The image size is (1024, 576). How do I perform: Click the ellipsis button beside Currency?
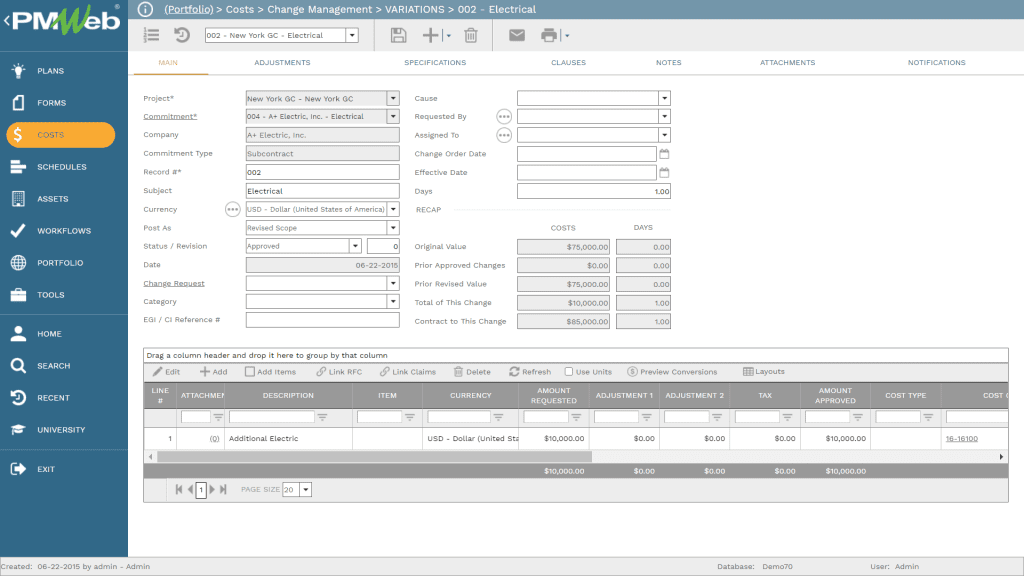point(232,210)
